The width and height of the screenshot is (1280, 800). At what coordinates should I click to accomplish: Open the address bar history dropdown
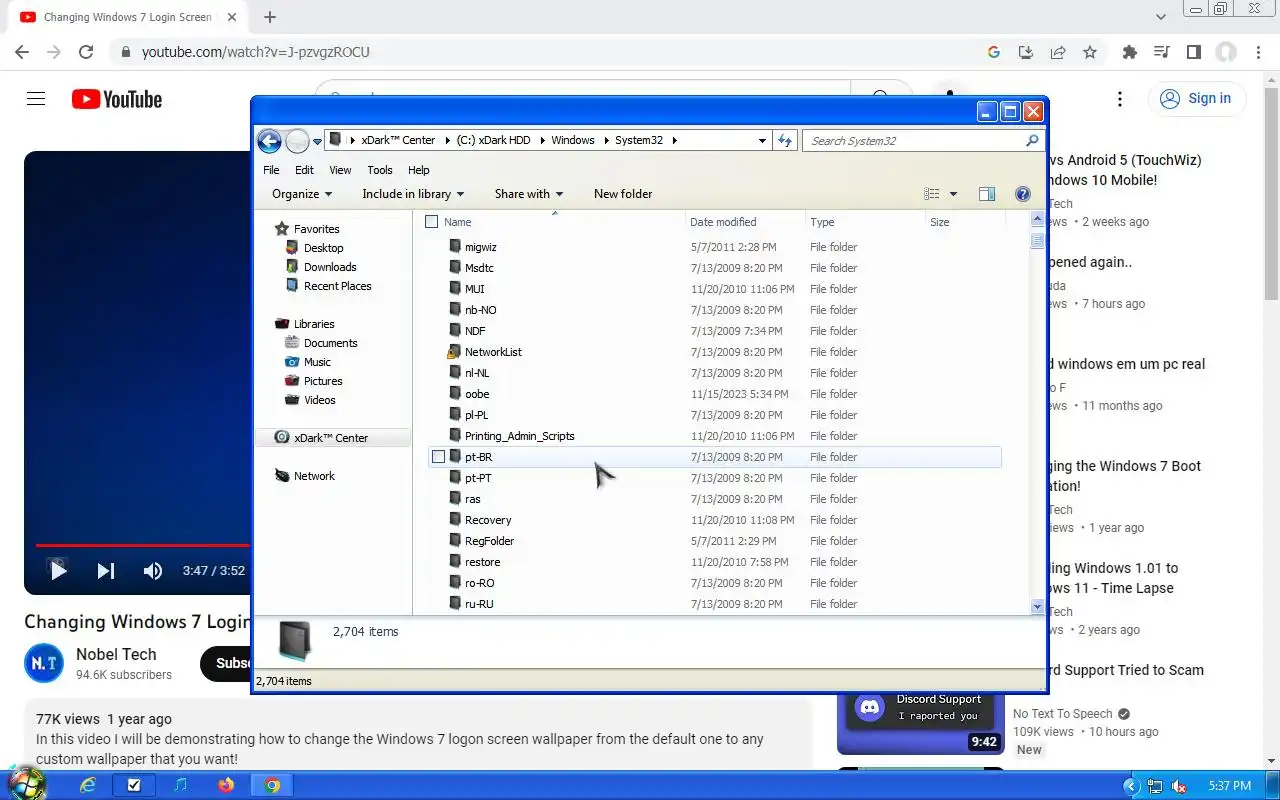[x=762, y=141]
